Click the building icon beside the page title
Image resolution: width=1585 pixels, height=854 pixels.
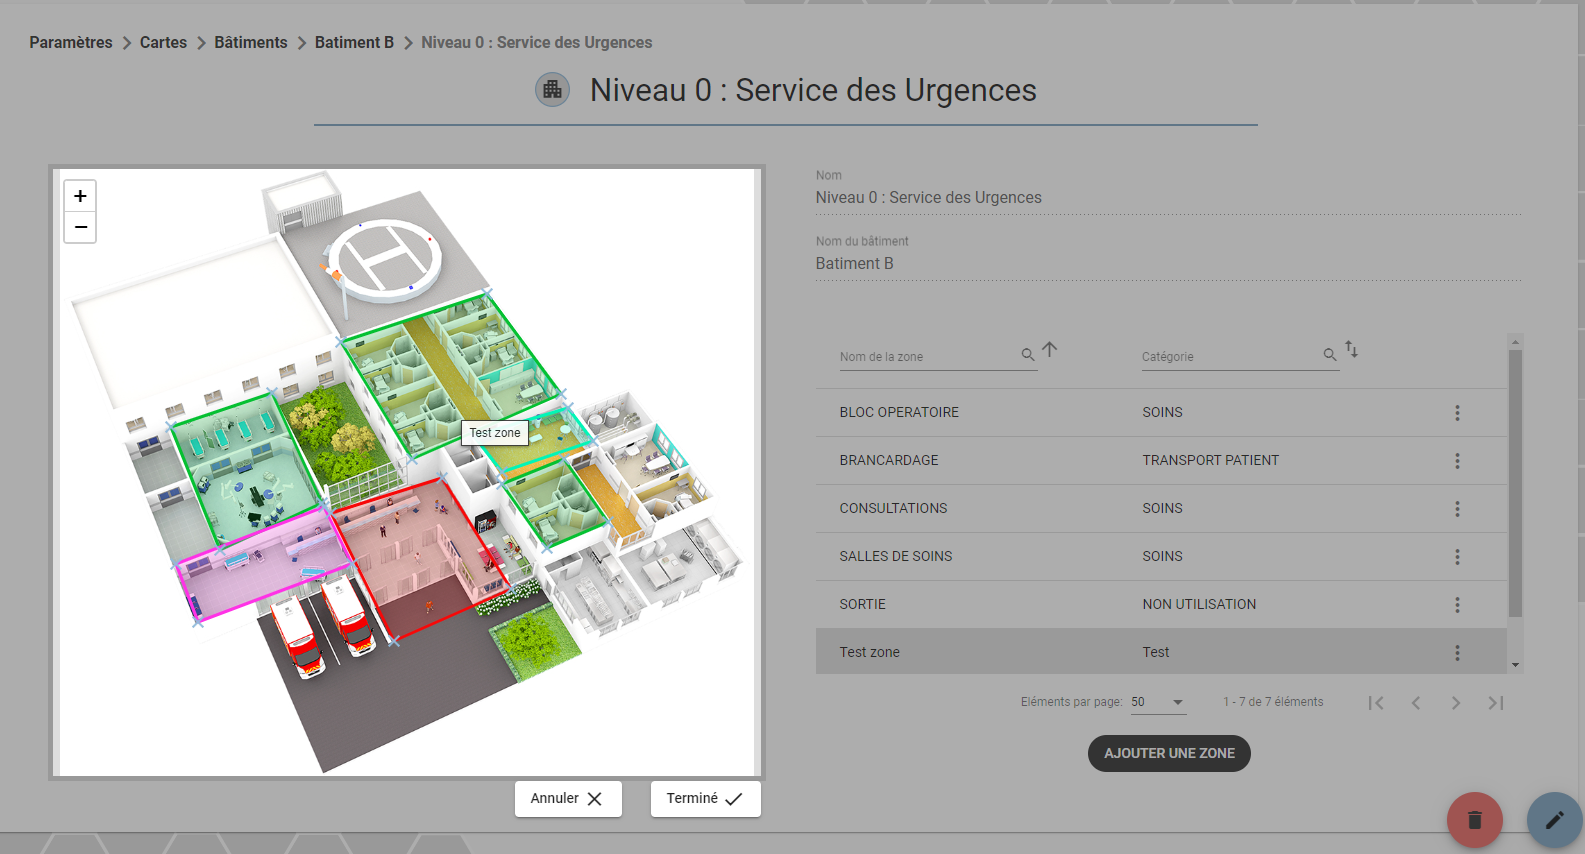[x=552, y=90]
